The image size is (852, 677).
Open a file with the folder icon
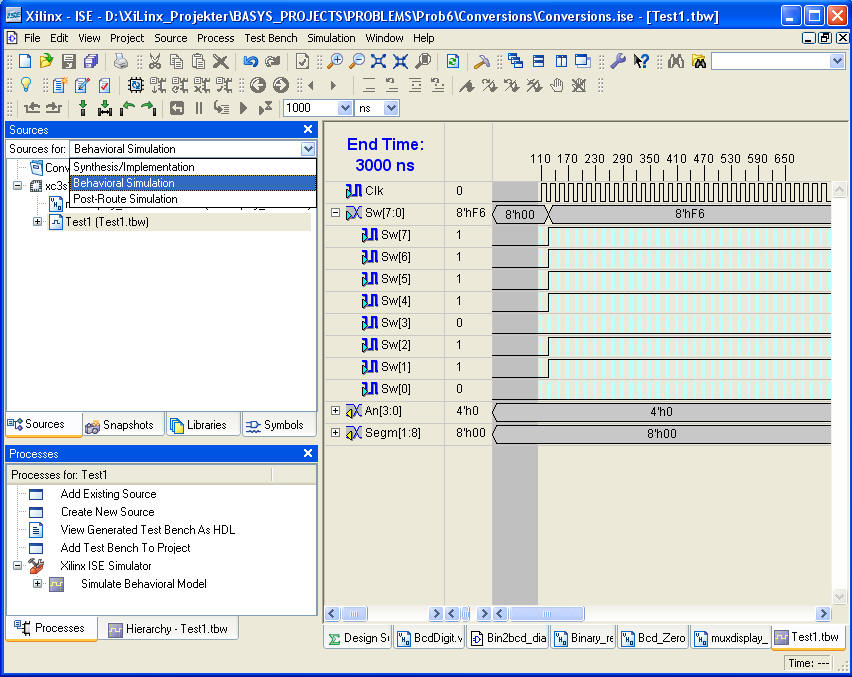pos(47,61)
